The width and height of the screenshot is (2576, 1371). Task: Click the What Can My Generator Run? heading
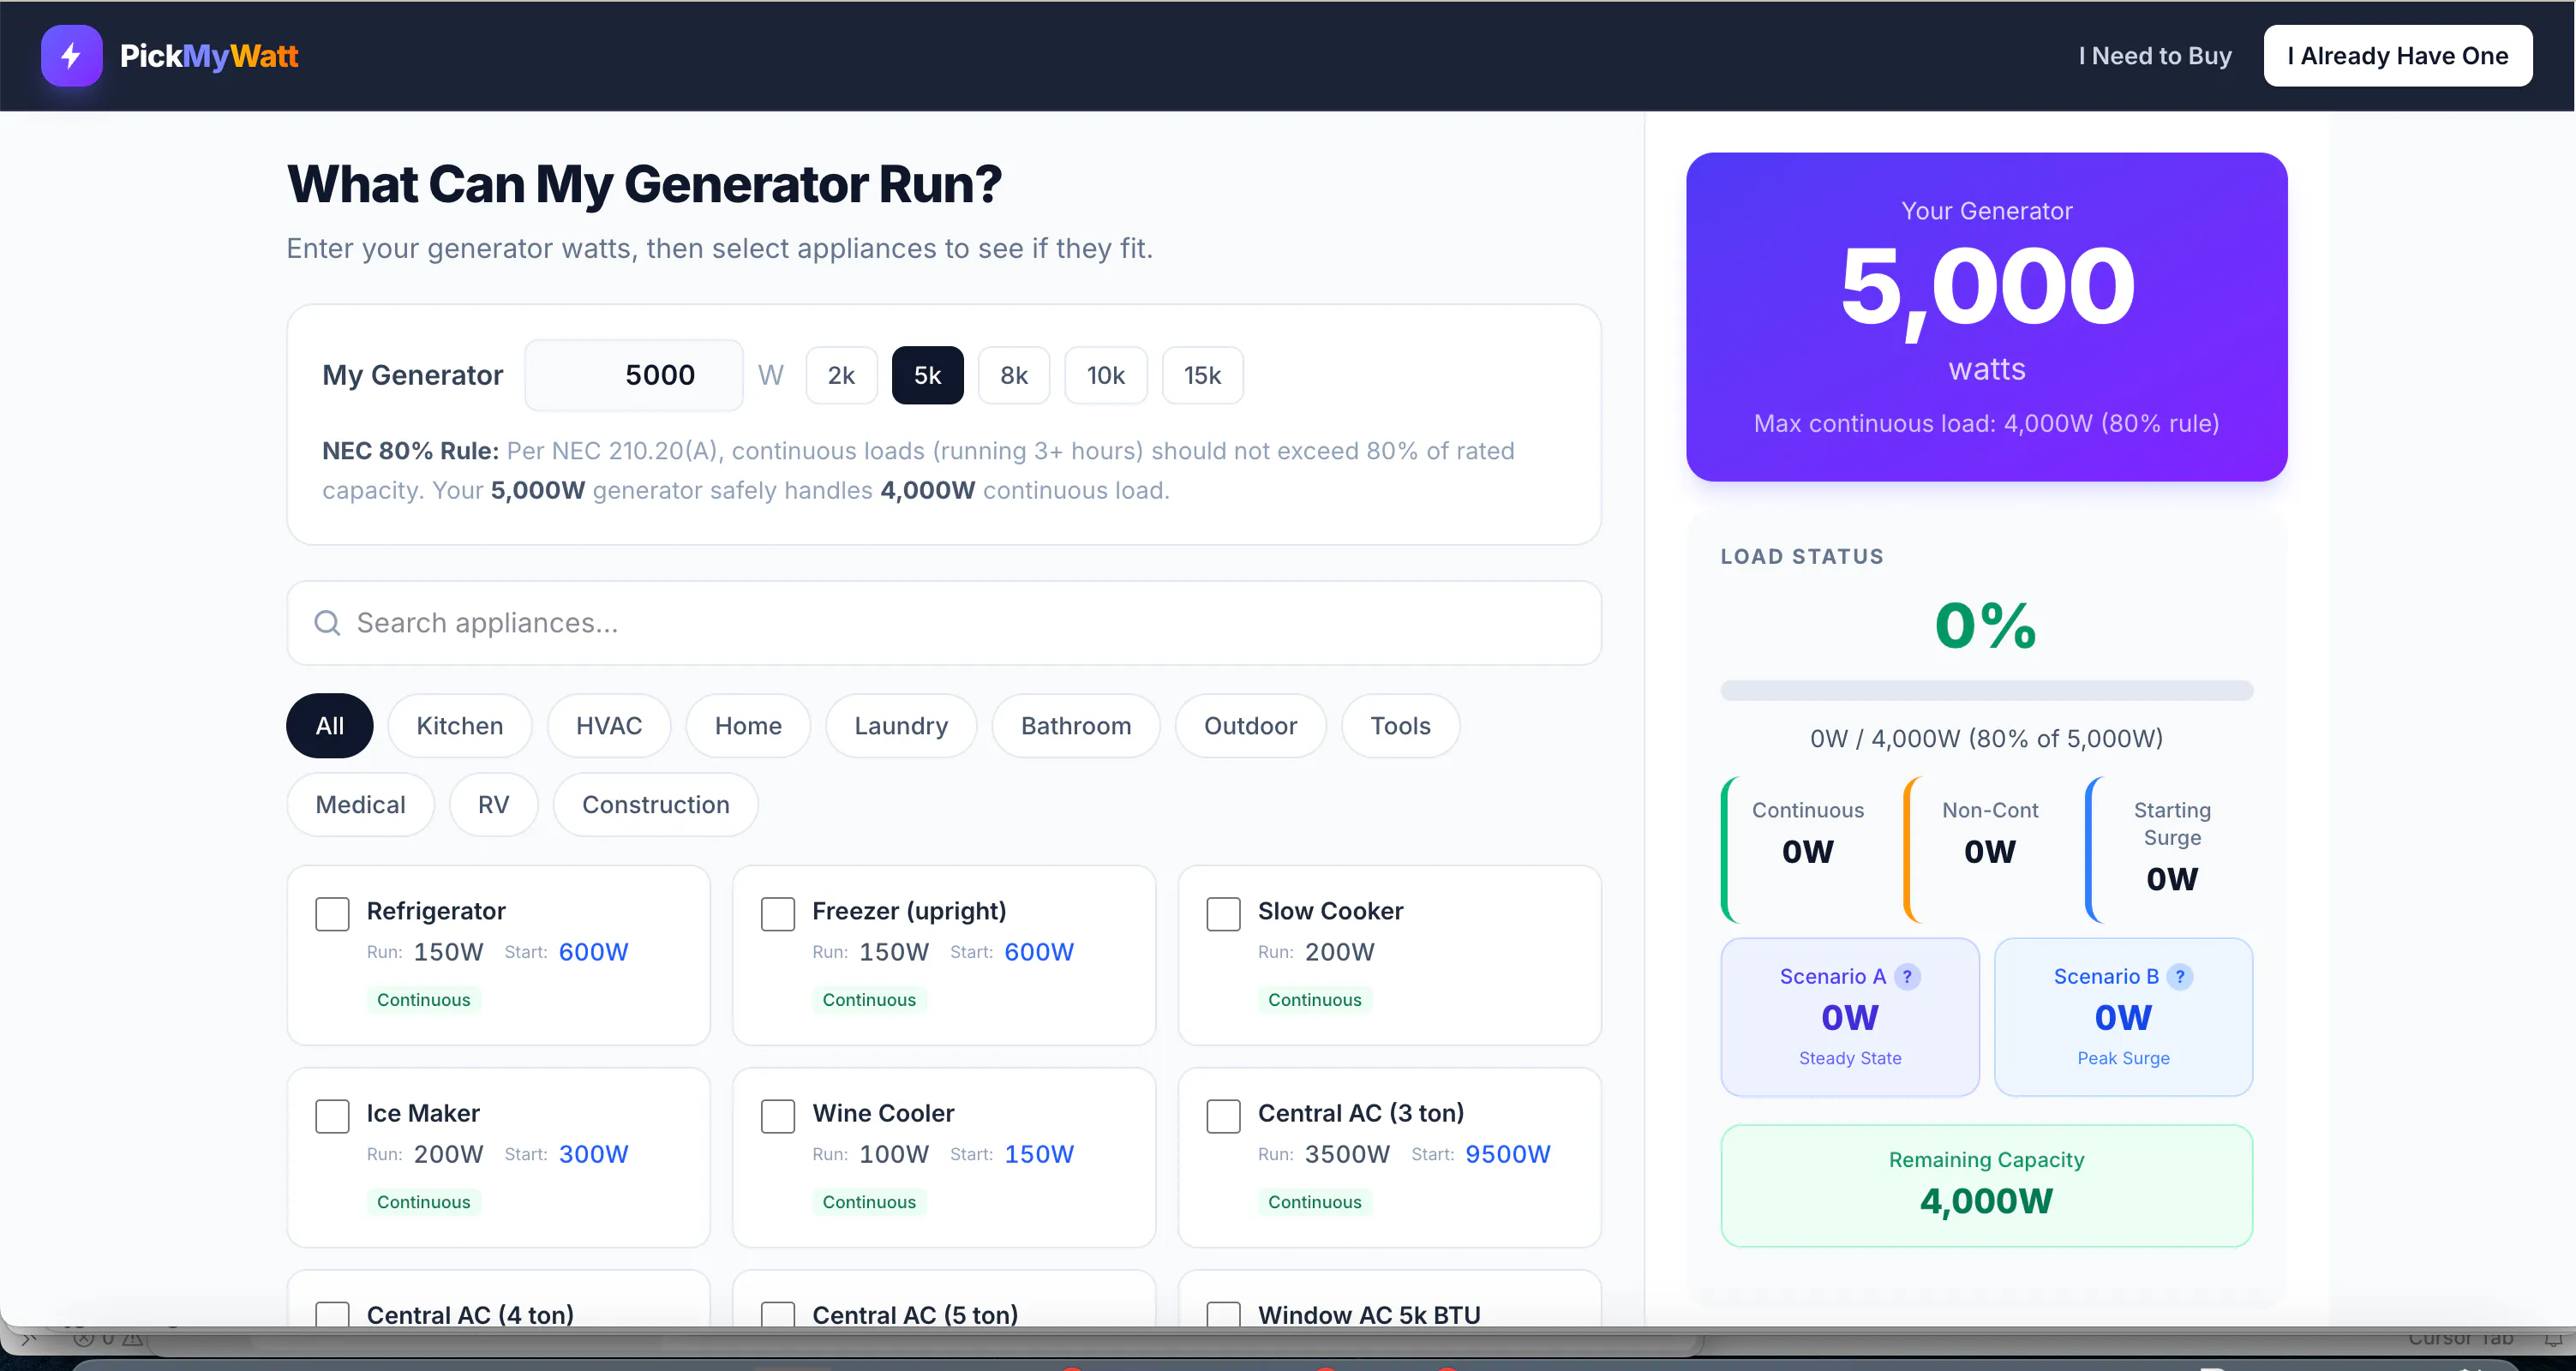pyautogui.click(x=644, y=184)
